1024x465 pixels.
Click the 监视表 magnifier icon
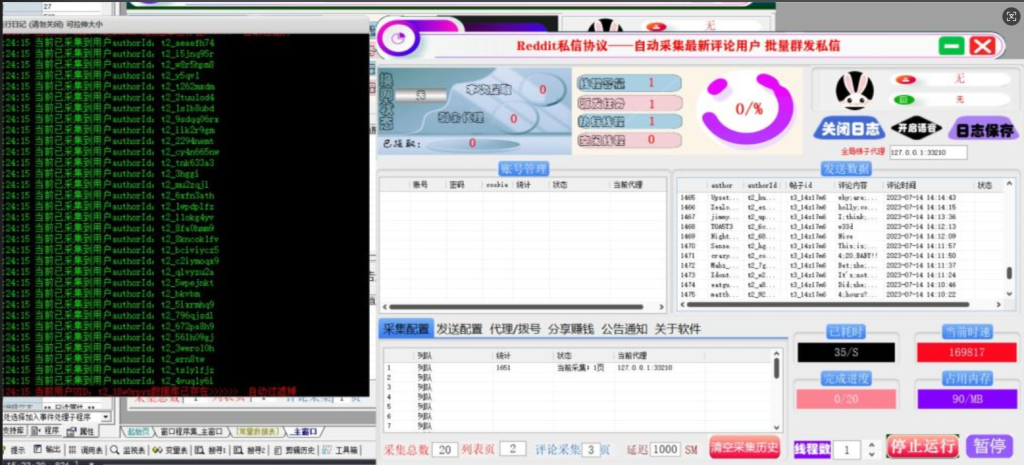coord(115,451)
